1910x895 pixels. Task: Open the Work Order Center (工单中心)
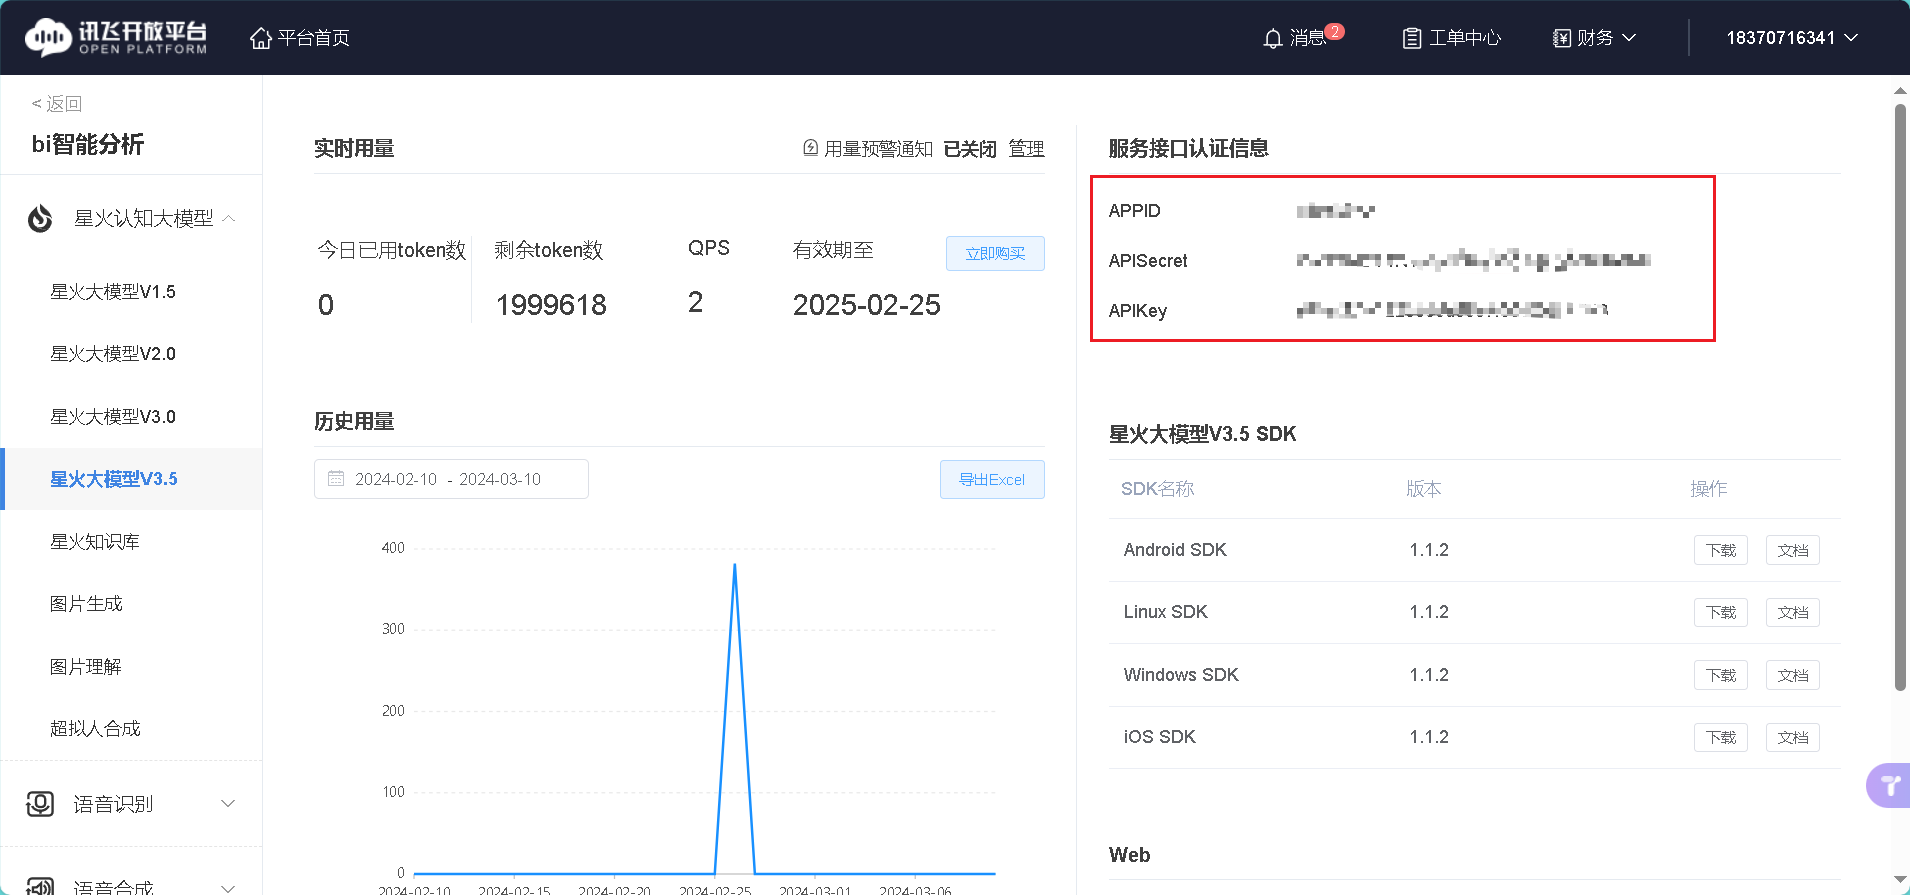pos(1452,38)
